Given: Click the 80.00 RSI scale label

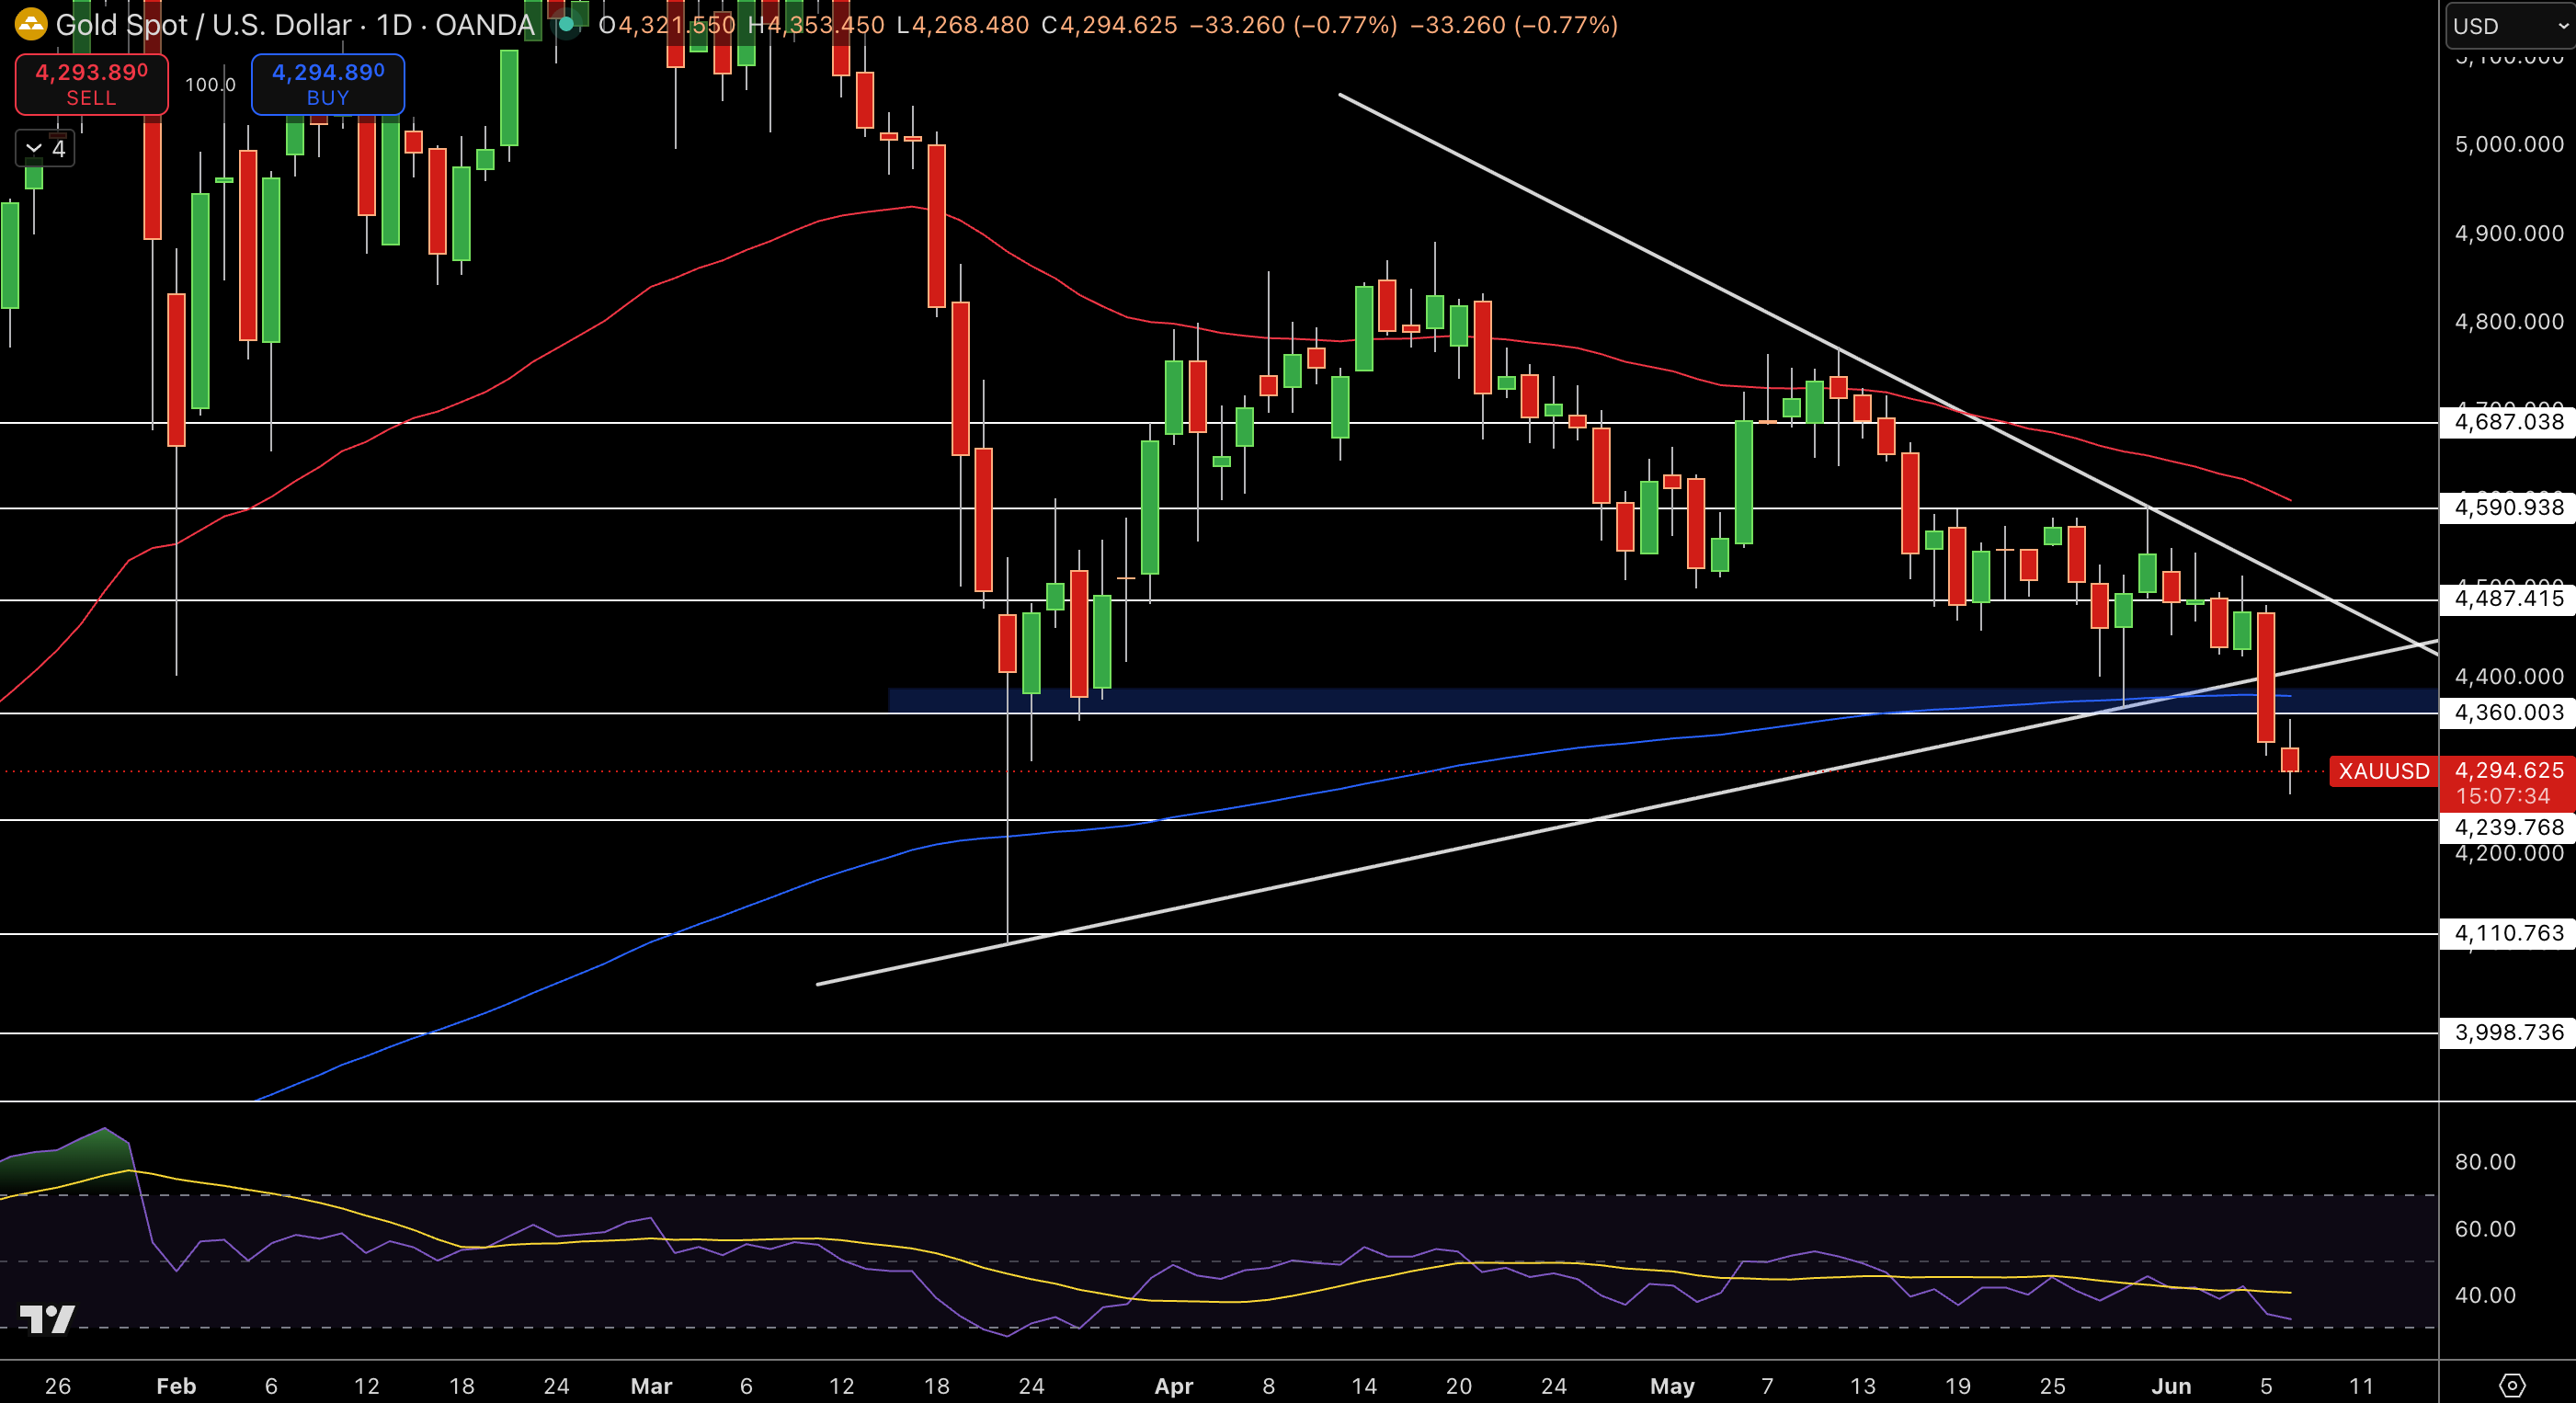Looking at the screenshot, I should pos(2485,1162).
